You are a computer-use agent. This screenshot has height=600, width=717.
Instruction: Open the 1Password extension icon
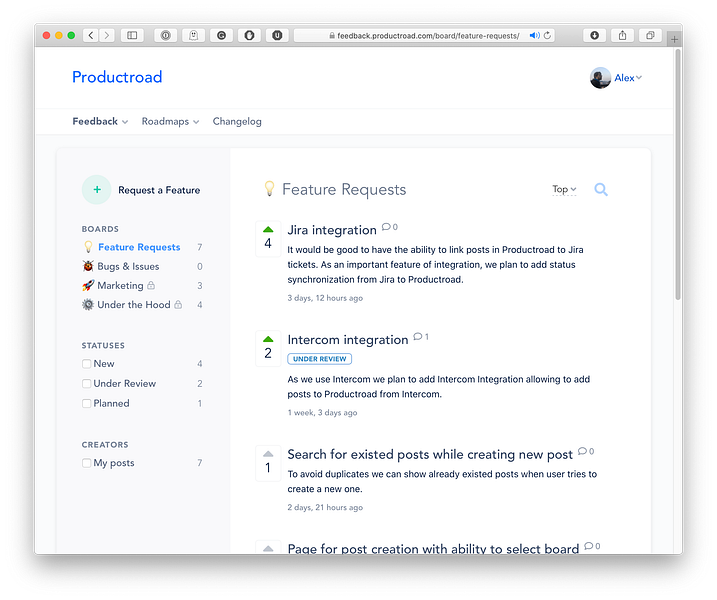(x=166, y=35)
